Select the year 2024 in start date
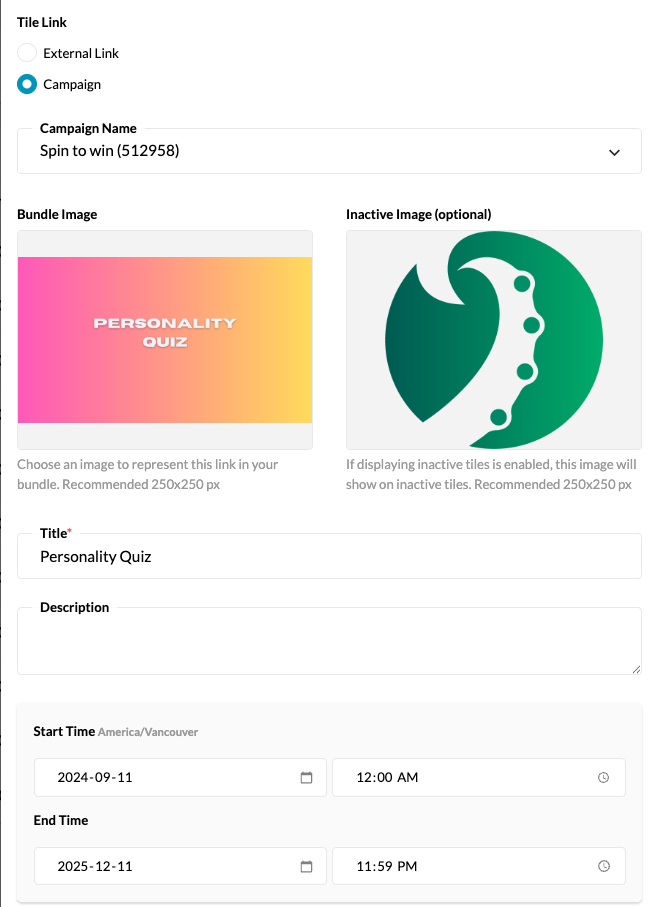Image resolution: width=656 pixels, height=907 pixels. click(74, 778)
